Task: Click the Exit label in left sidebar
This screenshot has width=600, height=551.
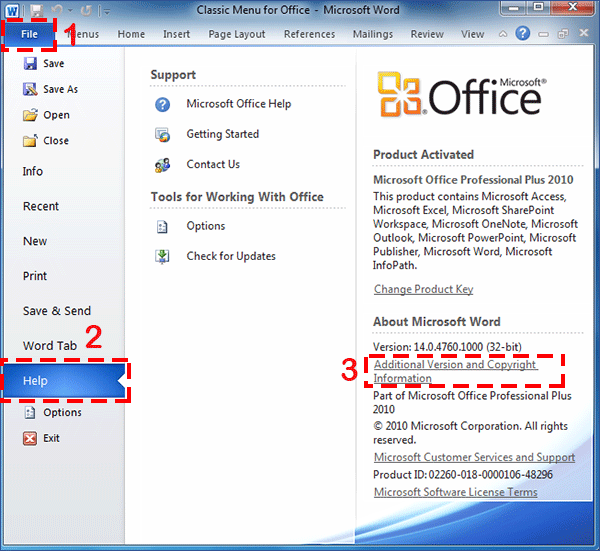Action: pos(51,438)
